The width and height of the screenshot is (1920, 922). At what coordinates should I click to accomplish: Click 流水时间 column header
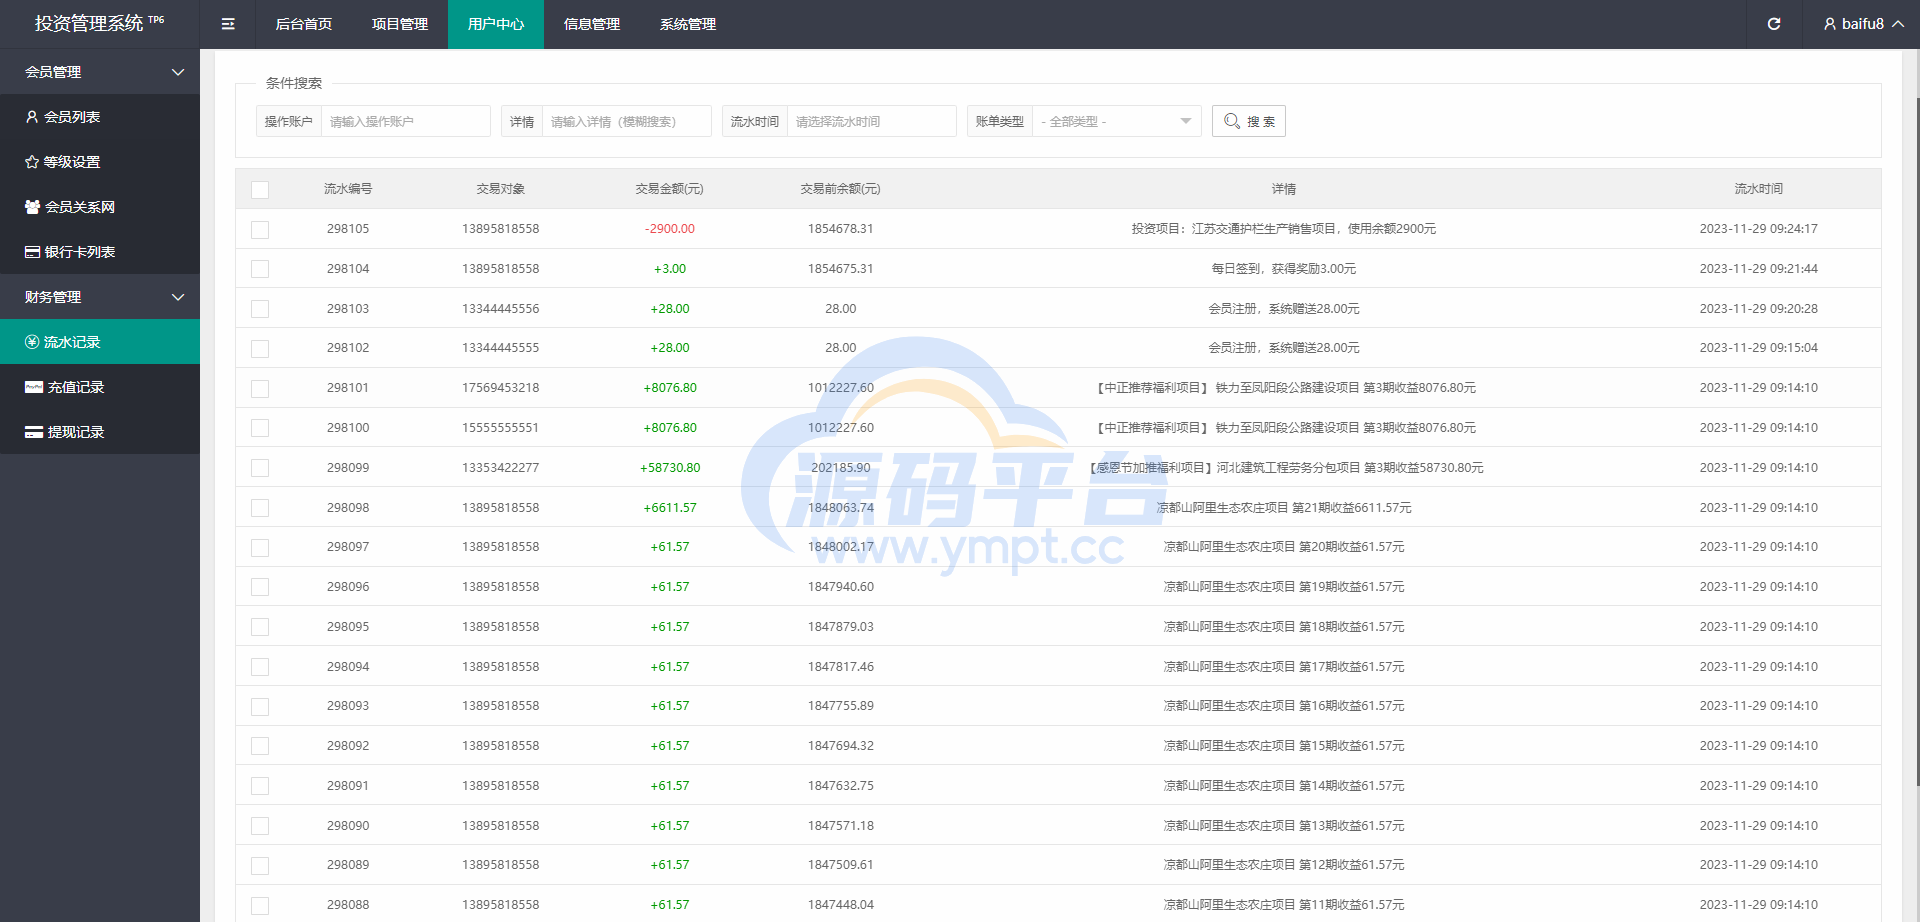[x=1759, y=189]
